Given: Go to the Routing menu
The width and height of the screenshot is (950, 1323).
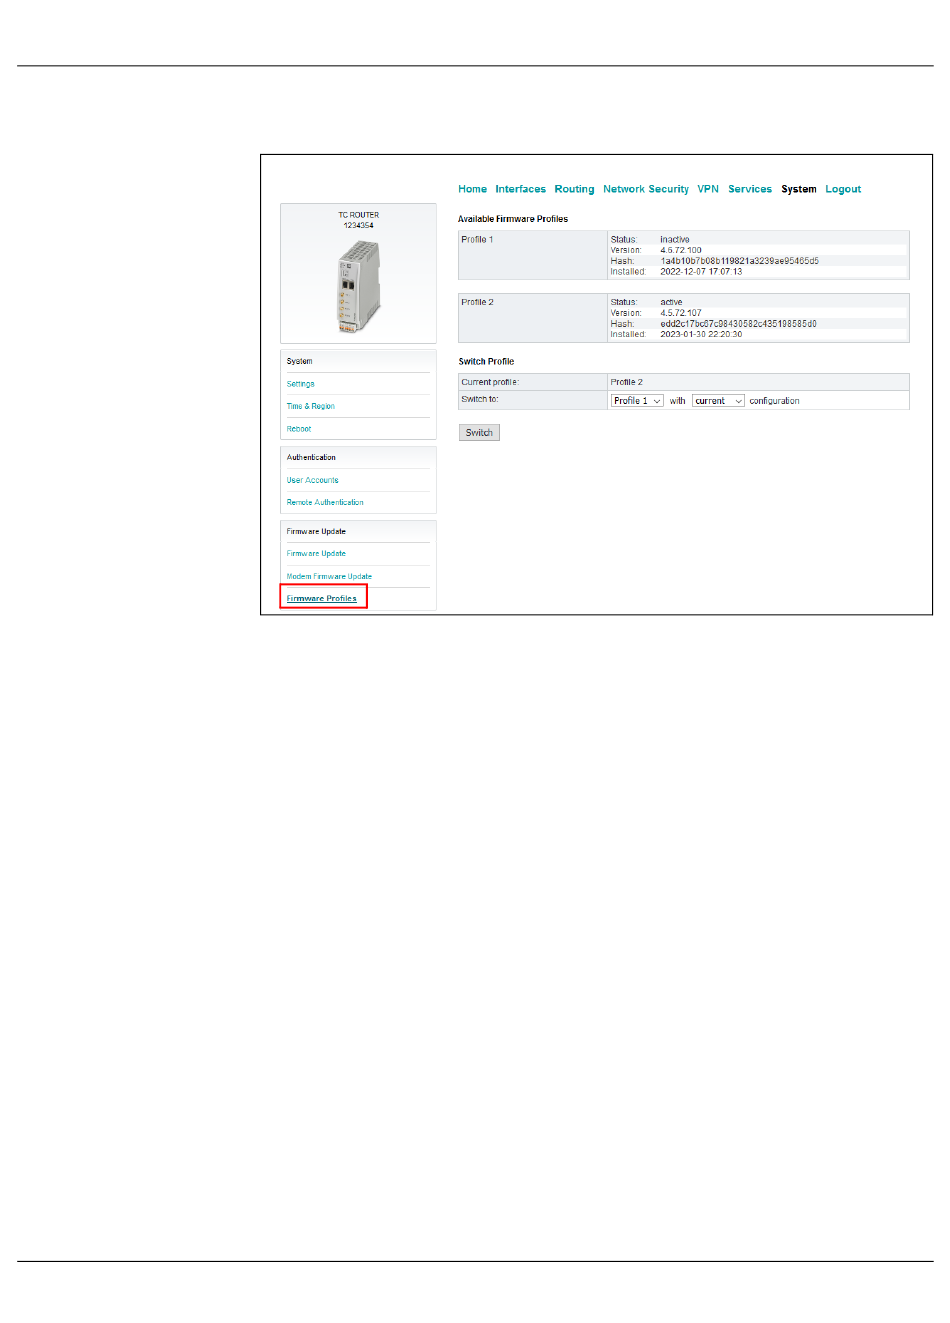Looking at the screenshot, I should tap(574, 189).
